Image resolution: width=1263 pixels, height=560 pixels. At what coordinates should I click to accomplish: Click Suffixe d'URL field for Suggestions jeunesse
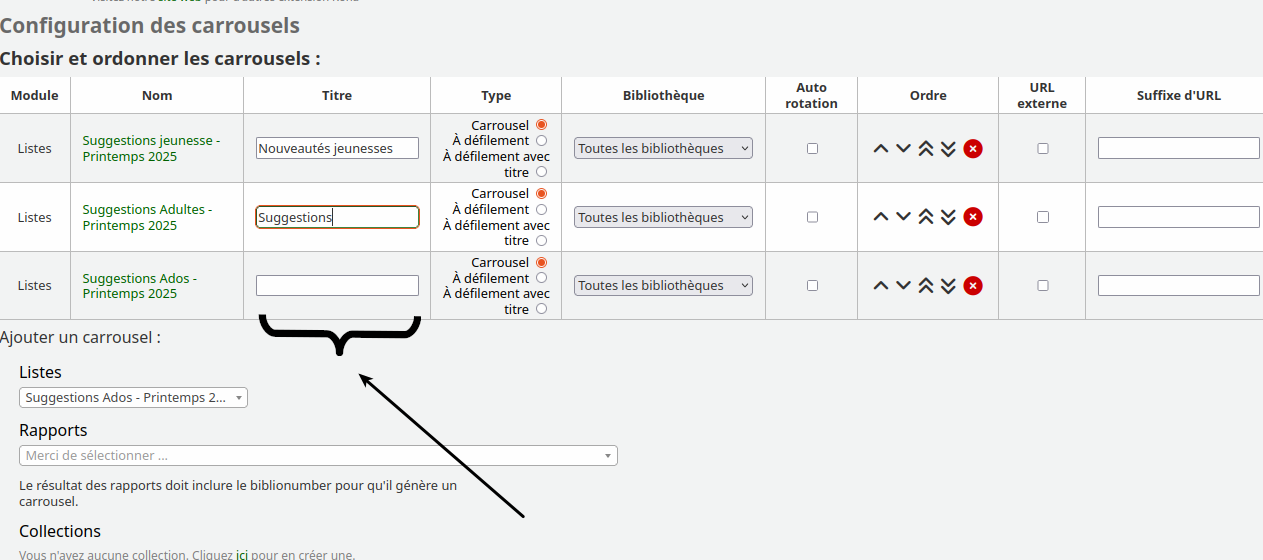(1178, 148)
